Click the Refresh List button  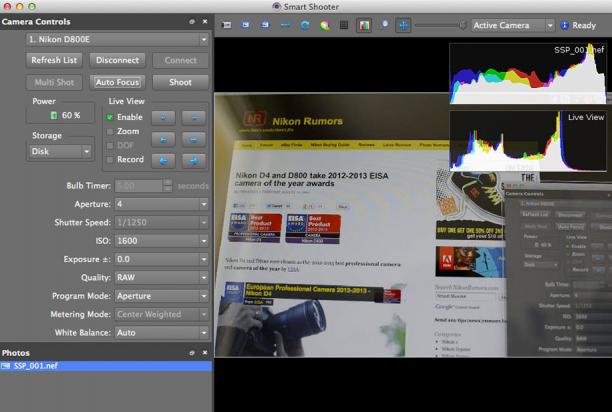[54, 60]
